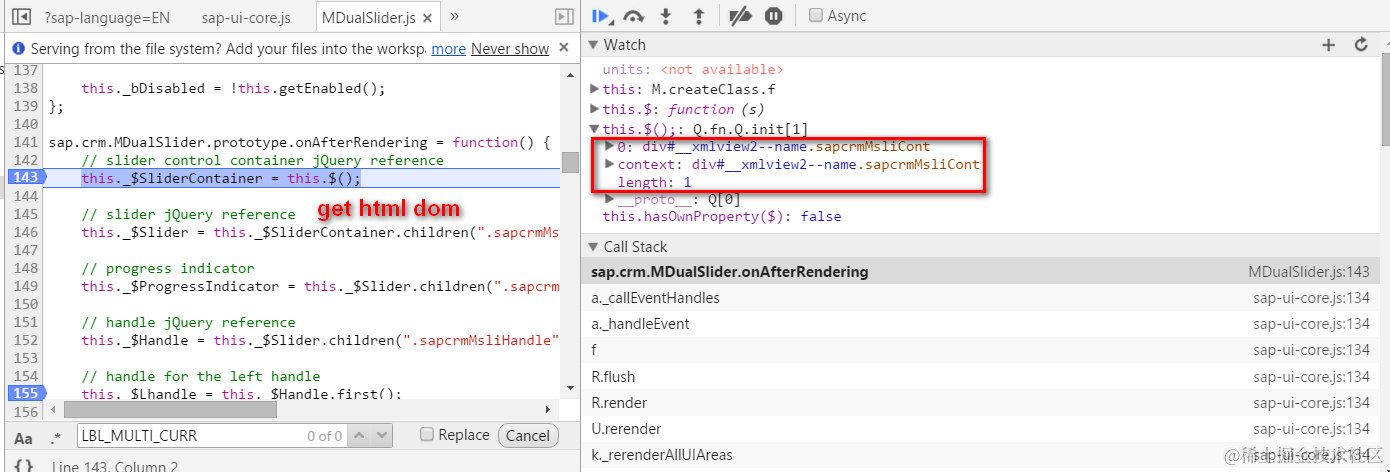Screen dimensions: 1390x472
Task: Set a breakpoint on line 149
Action: pos(24,286)
